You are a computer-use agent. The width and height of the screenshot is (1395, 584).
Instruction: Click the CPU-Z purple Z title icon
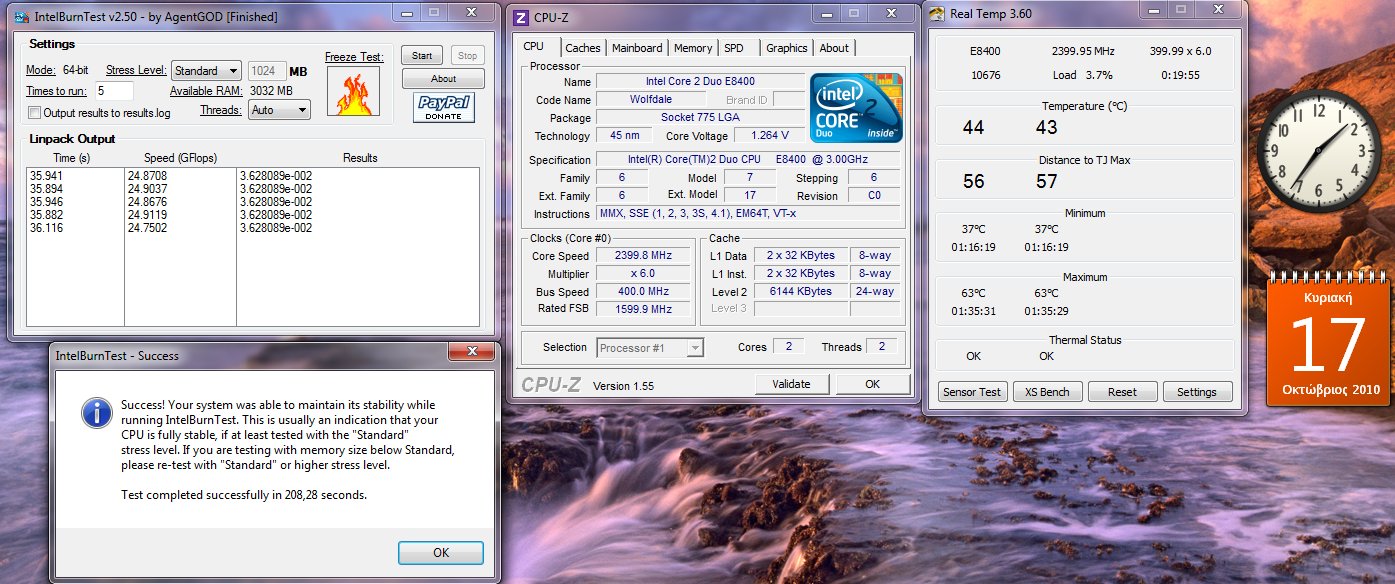point(520,19)
